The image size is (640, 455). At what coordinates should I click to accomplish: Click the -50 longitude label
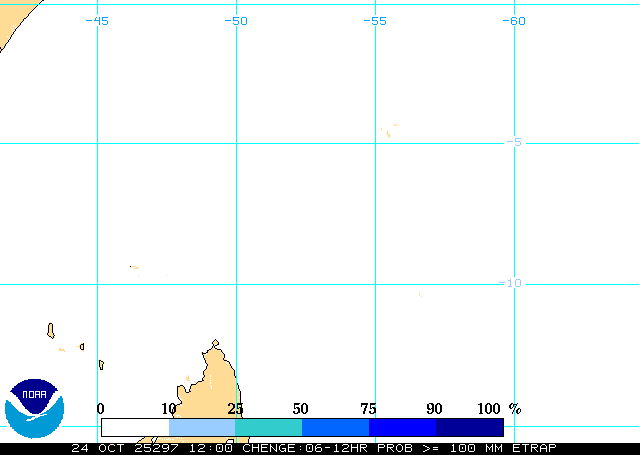click(x=236, y=20)
